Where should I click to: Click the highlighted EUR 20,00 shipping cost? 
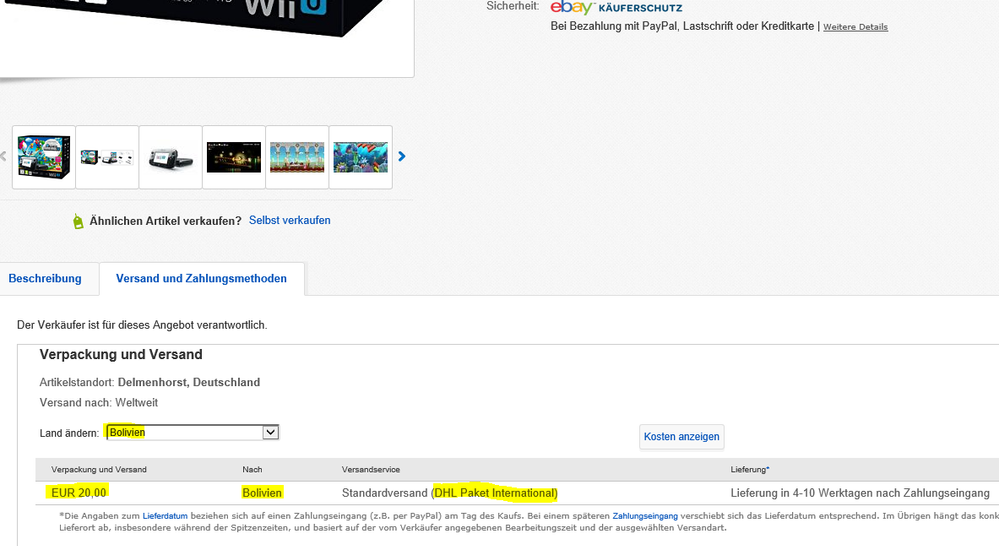coord(79,493)
